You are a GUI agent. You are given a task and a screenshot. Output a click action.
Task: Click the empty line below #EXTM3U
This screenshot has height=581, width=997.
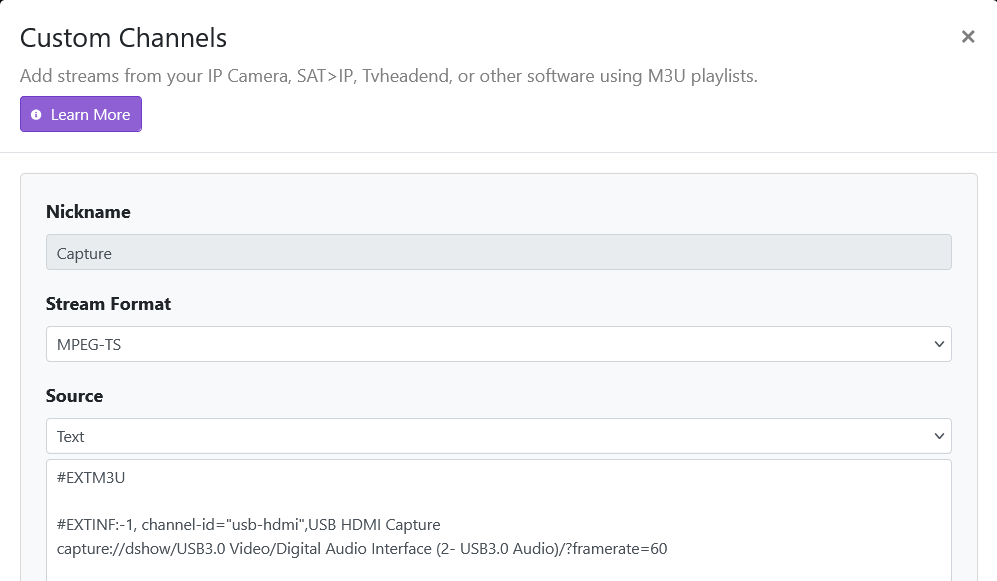[498, 501]
